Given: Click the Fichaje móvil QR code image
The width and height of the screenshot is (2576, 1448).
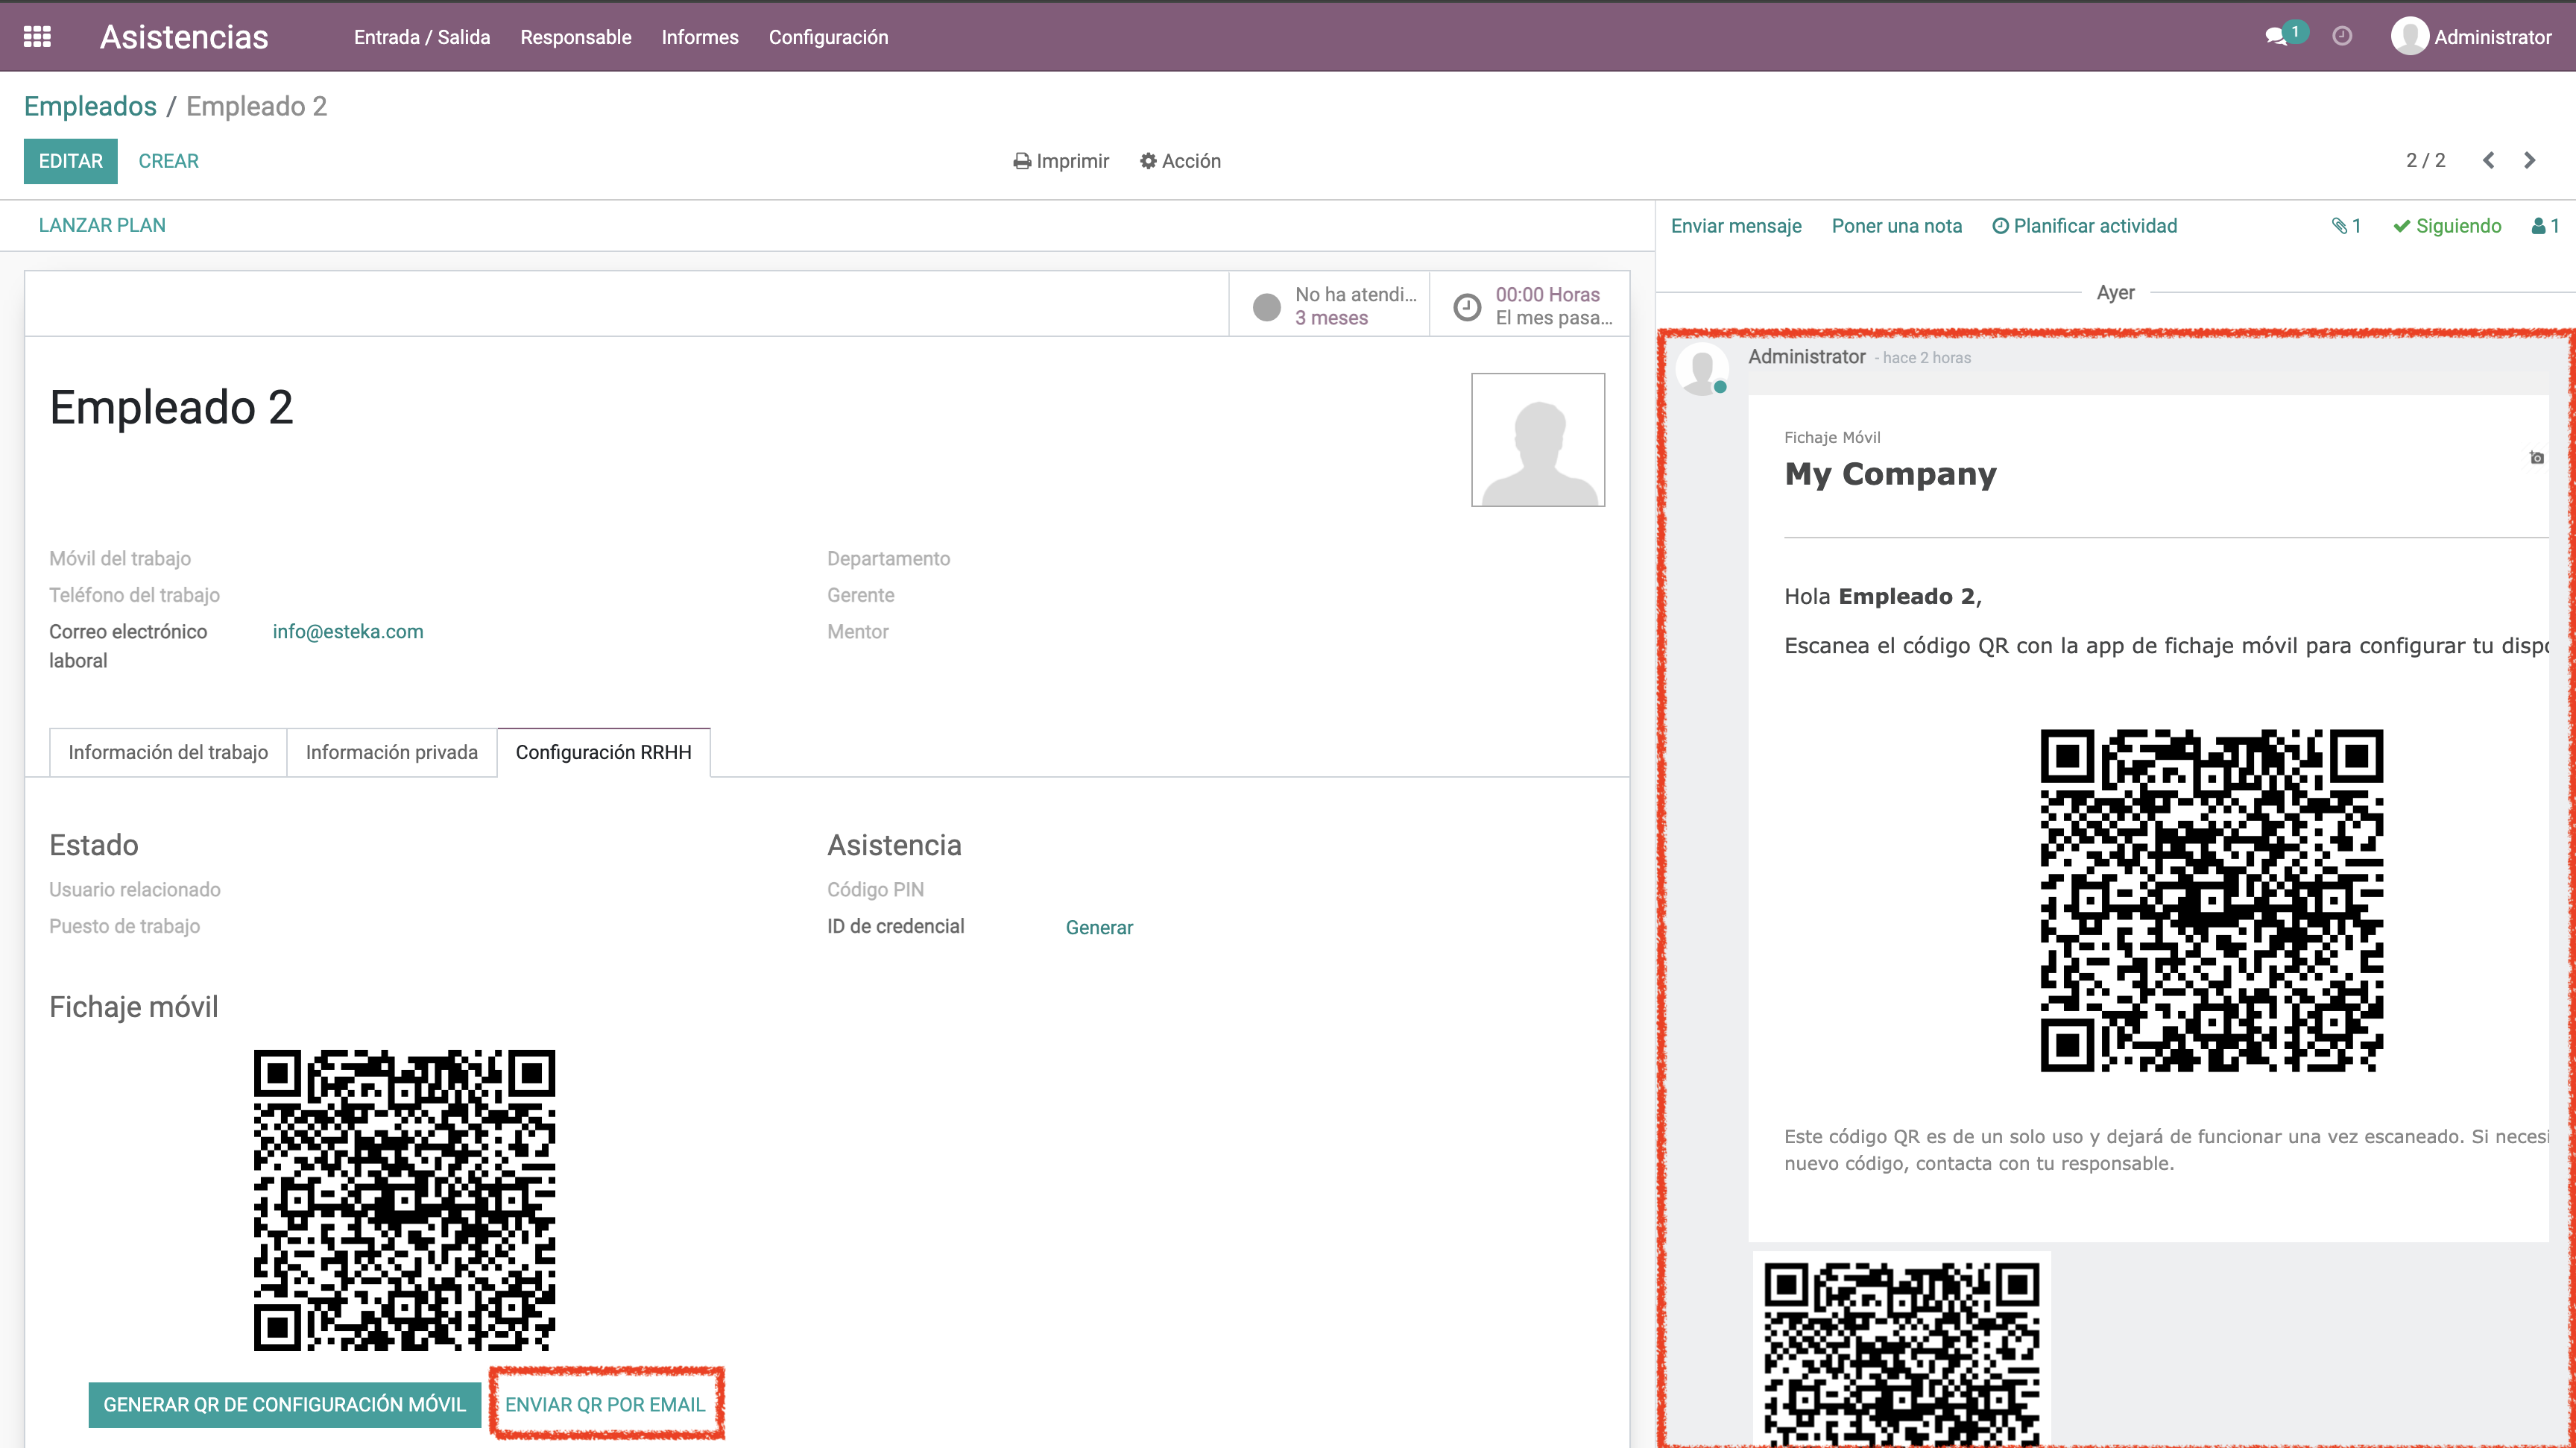Looking at the screenshot, I should [404, 1200].
